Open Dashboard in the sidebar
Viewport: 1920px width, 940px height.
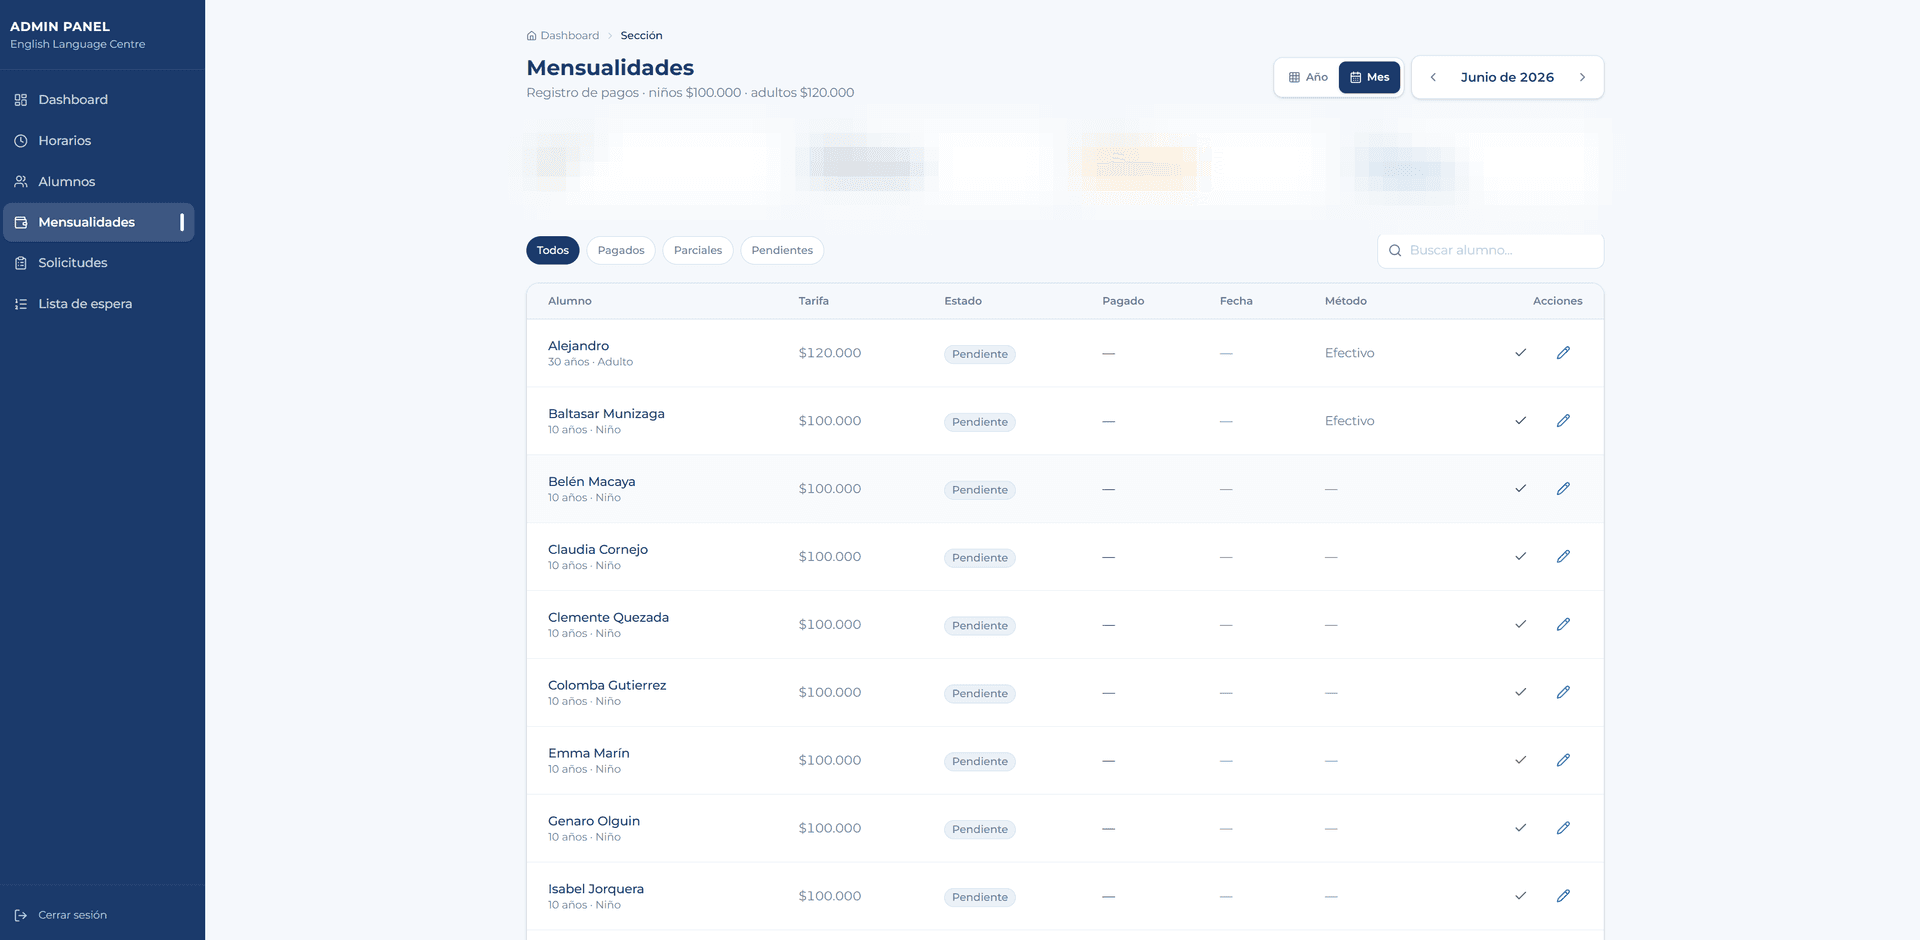tap(99, 100)
